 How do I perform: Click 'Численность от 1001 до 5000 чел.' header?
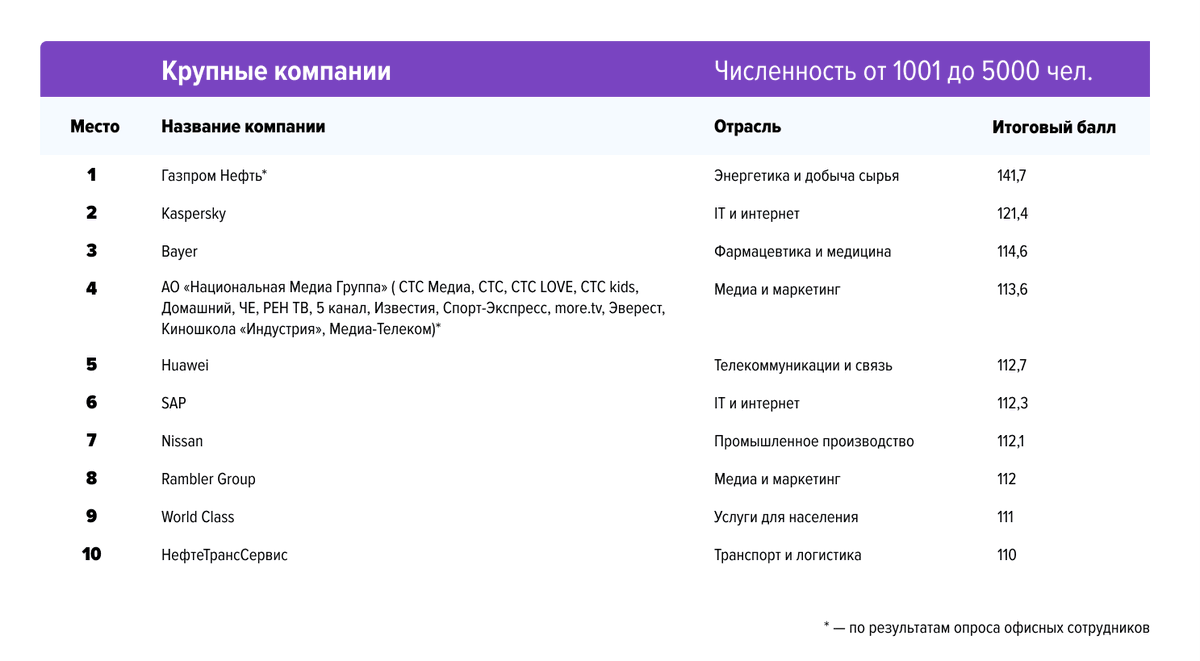[904, 72]
